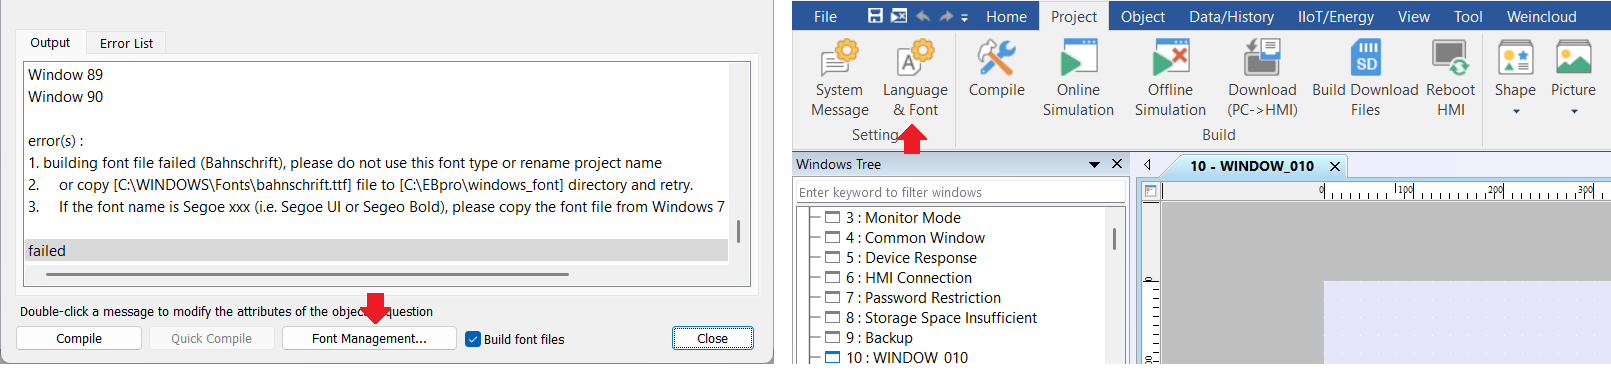1611x372 pixels.
Task: Open the Data/History ribbon tab
Action: (x=1231, y=16)
